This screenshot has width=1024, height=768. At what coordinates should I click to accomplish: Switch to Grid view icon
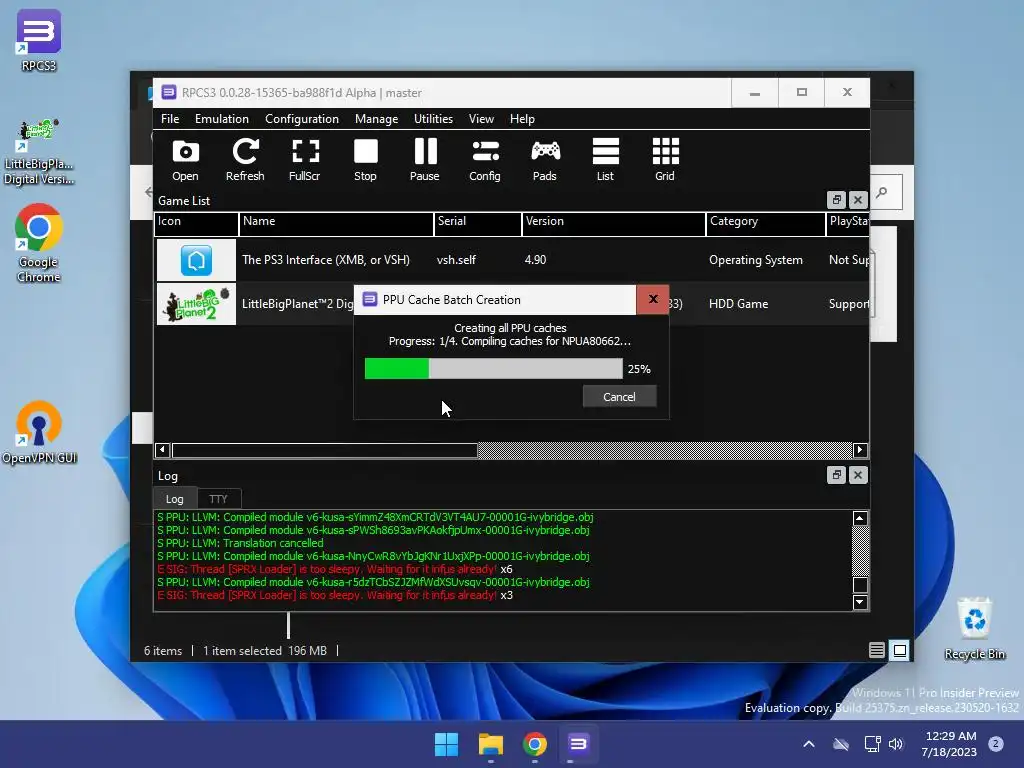(x=665, y=160)
